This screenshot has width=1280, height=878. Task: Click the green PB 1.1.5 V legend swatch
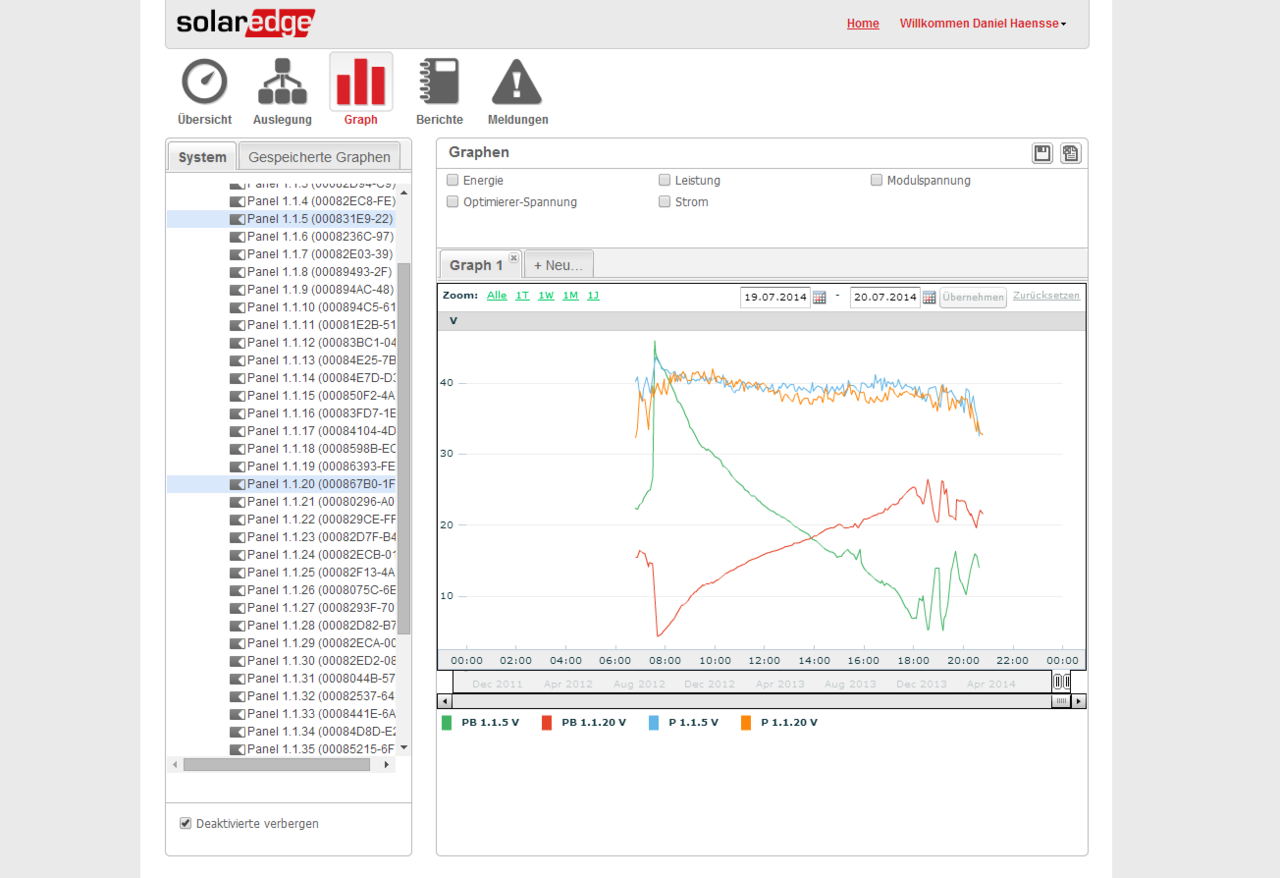(x=446, y=723)
